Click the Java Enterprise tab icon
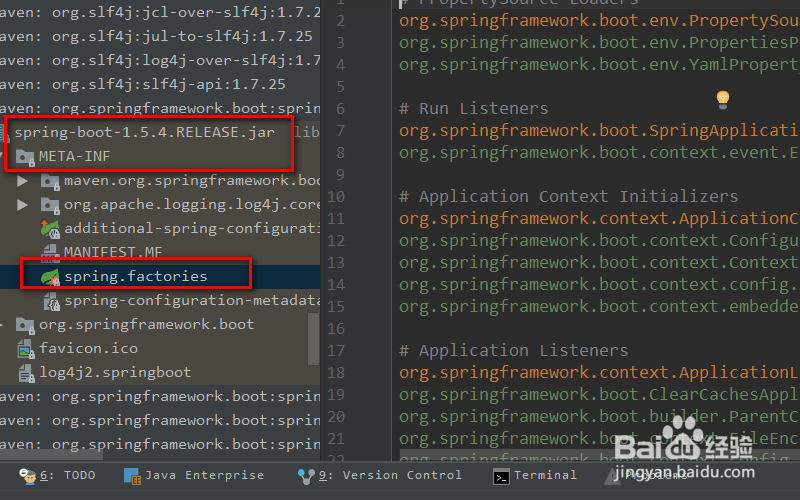Image resolution: width=800 pixels, height=500 pixels. pyautogui.click(x=132, y=476)
